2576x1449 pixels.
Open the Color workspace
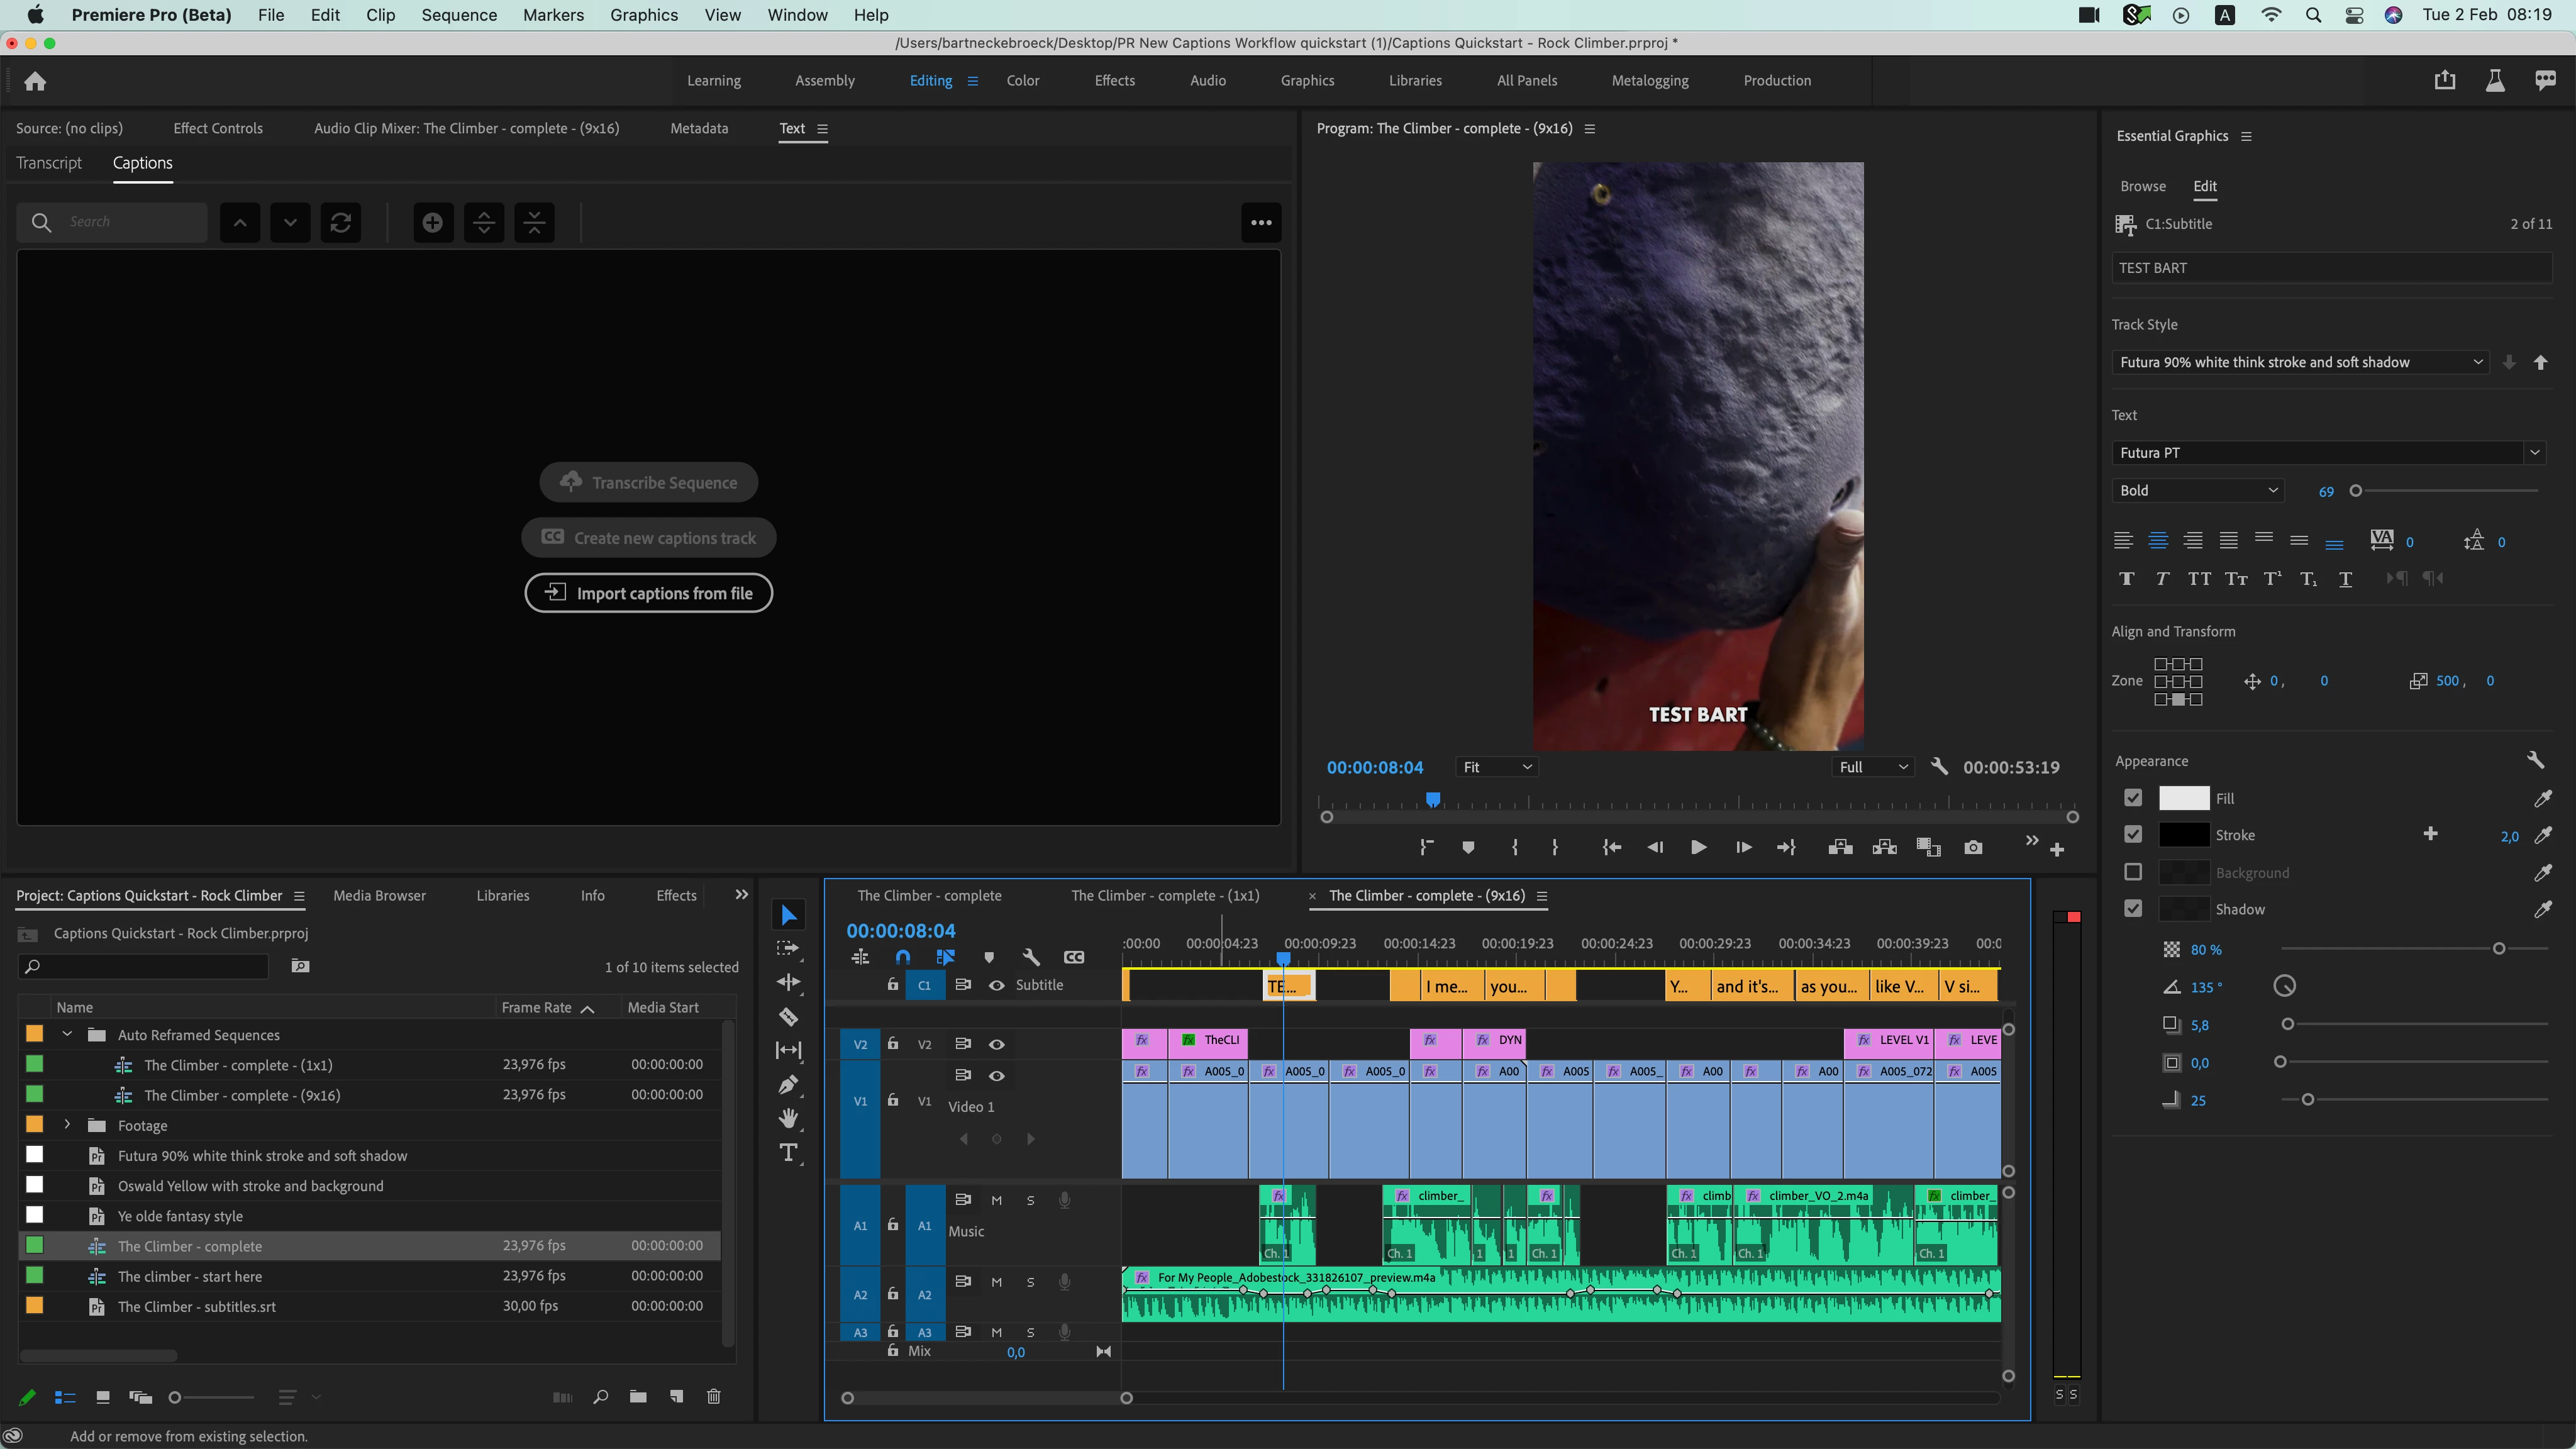point(1022,80)
